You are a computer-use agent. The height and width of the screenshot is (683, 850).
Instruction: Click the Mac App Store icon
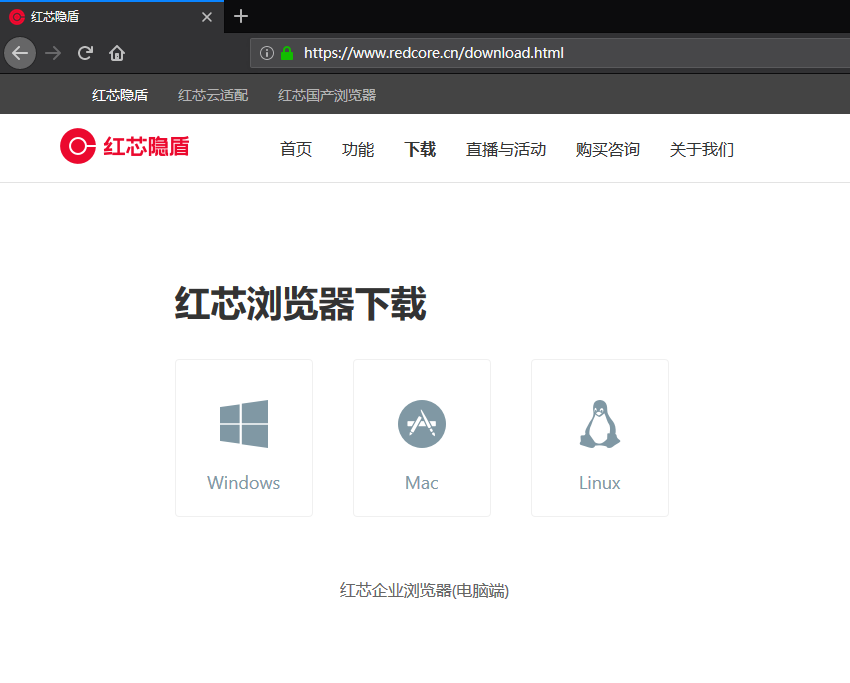(422, 424)
